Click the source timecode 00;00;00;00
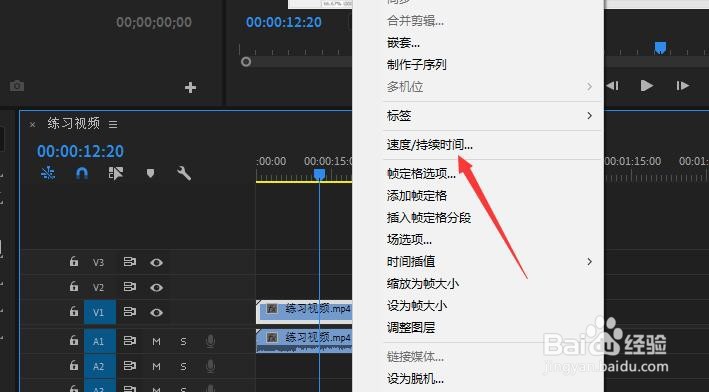The height and width of the screenshot is (392, 709). click(154, 22)
